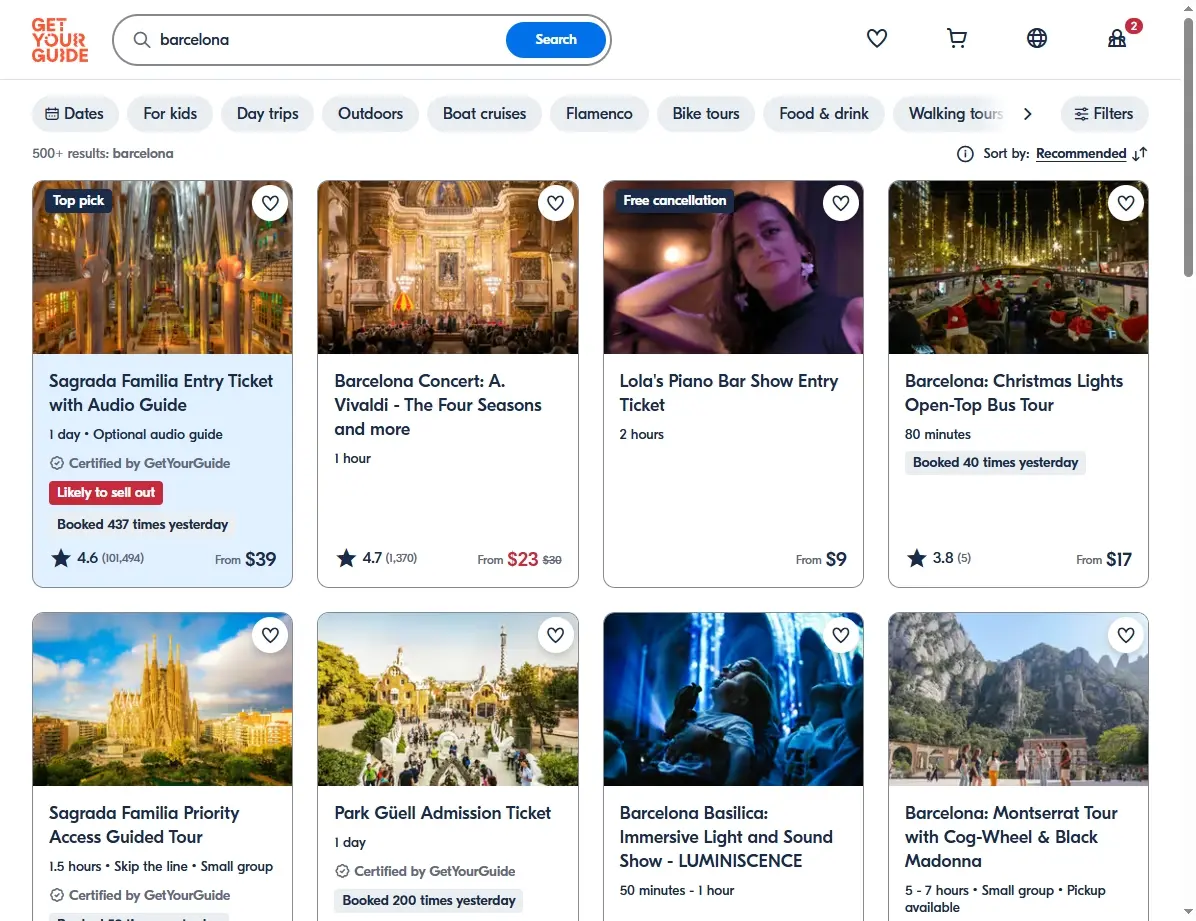The image size is (1196, 921).
Task: Click the From $23 discounted price
Action: tap(519, 559)
